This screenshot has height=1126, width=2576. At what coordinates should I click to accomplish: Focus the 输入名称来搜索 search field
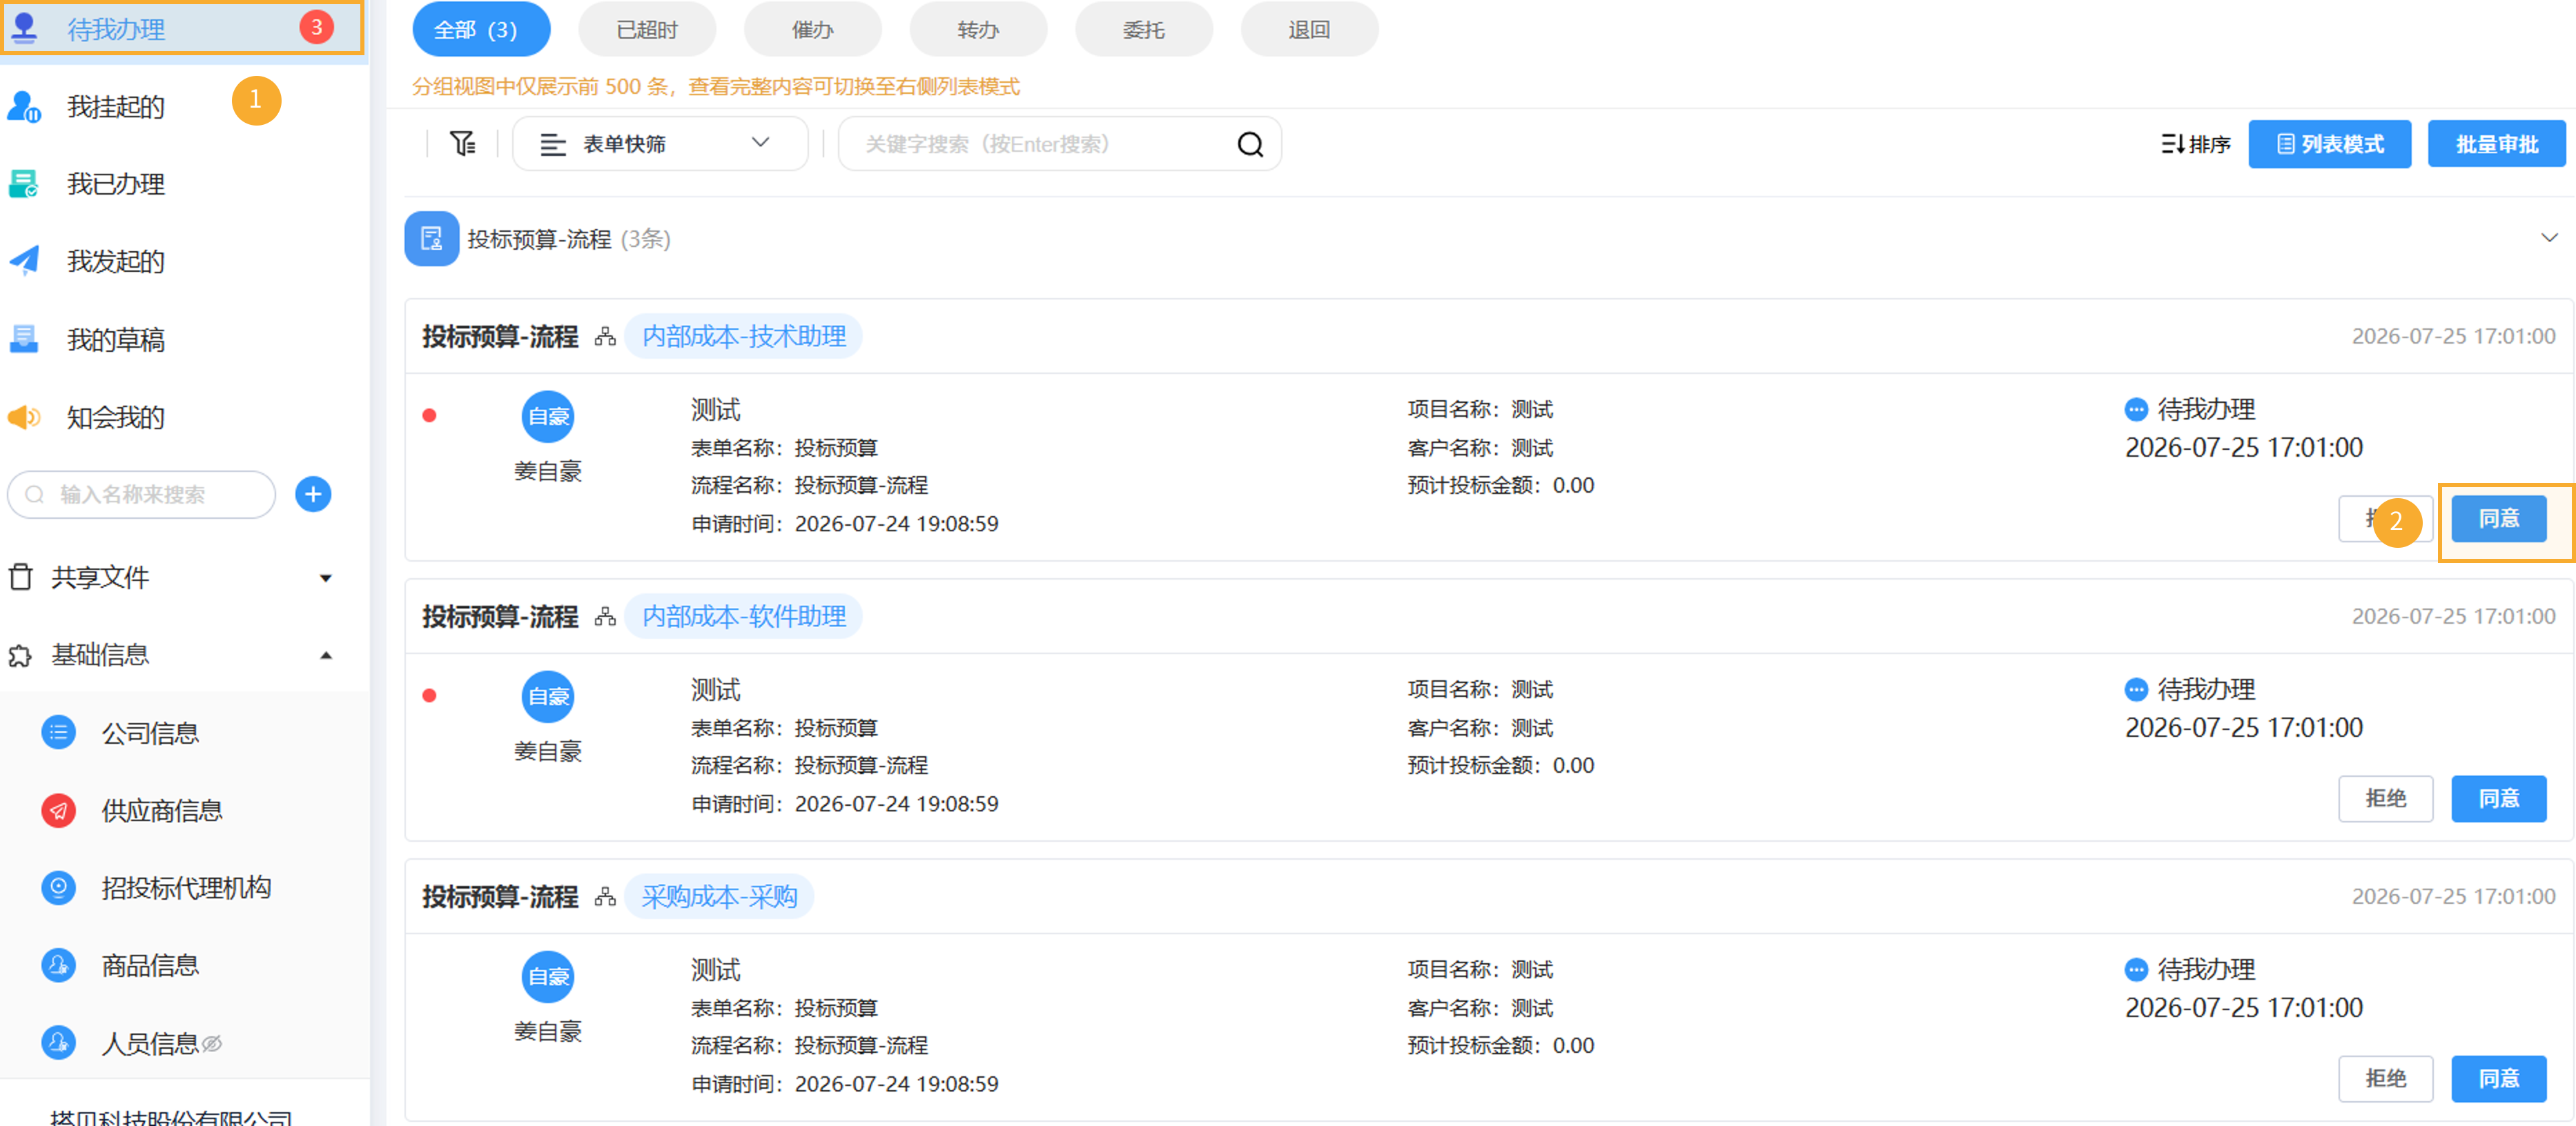coord(141,494)
